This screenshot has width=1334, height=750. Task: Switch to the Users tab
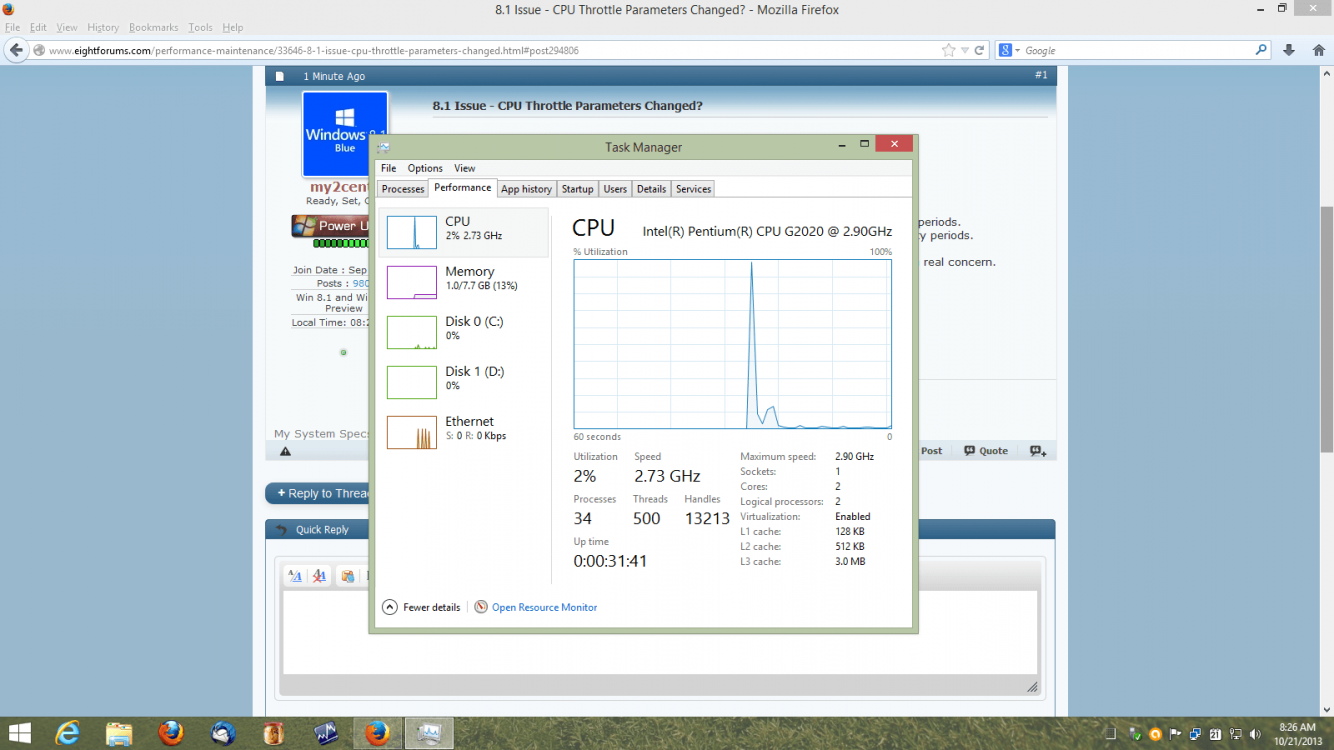pyautogui.click(x=615, y=189)
